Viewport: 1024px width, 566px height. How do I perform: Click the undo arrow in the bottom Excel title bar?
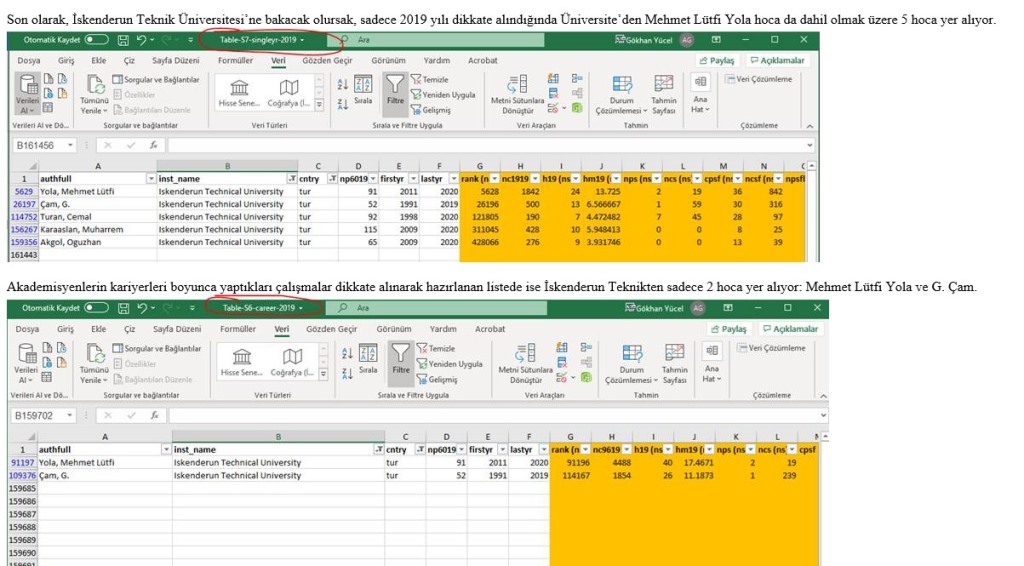coord(142,308)
